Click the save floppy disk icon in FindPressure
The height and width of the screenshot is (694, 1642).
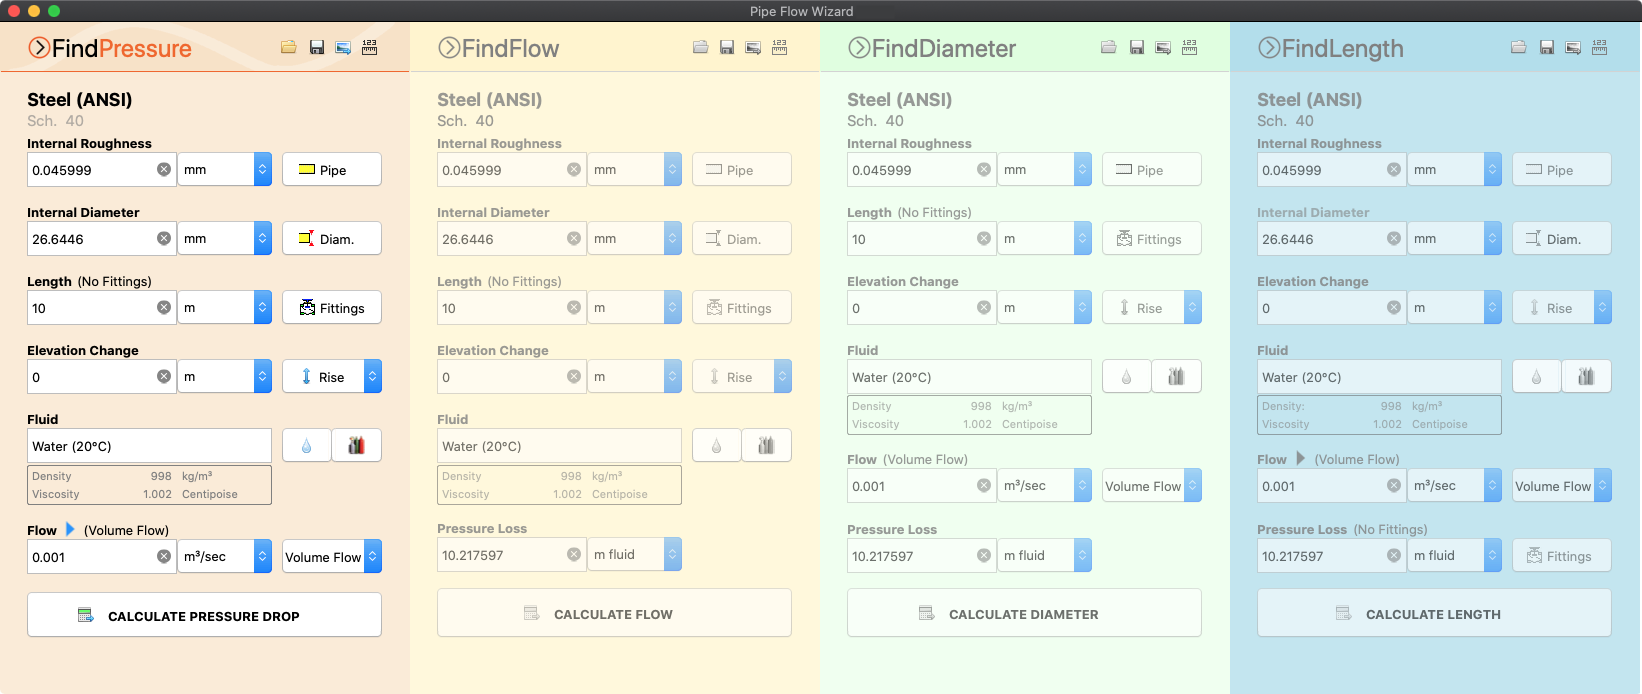(x=317, y=47)
